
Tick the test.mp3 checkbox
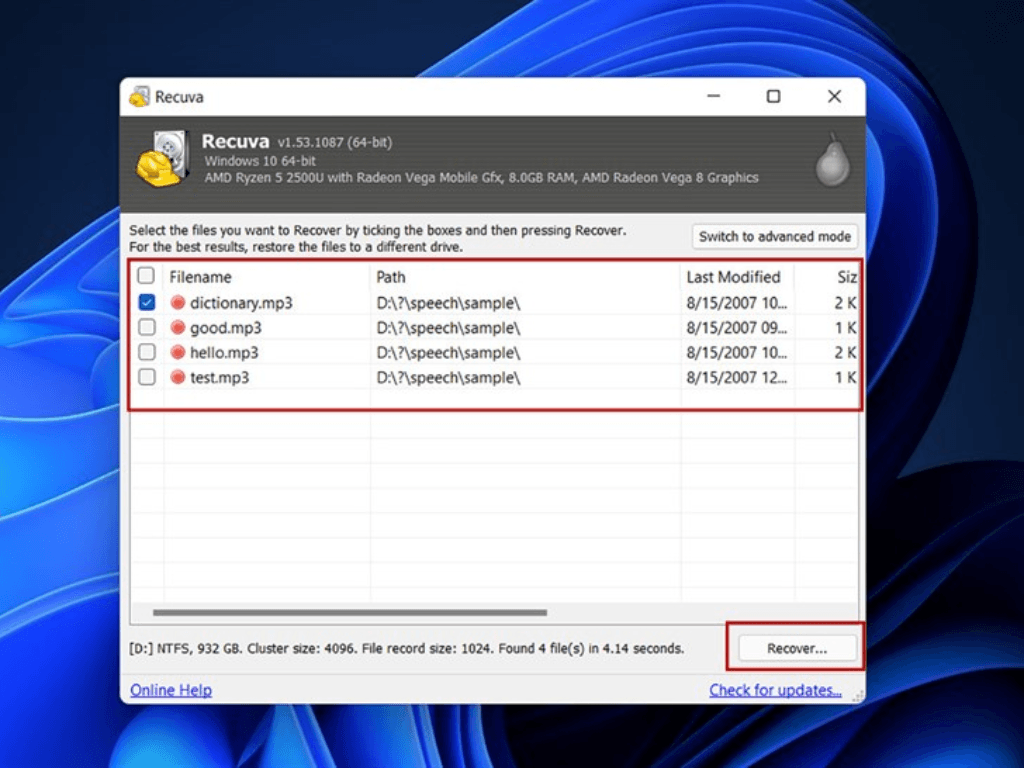[x=147, y=378]
